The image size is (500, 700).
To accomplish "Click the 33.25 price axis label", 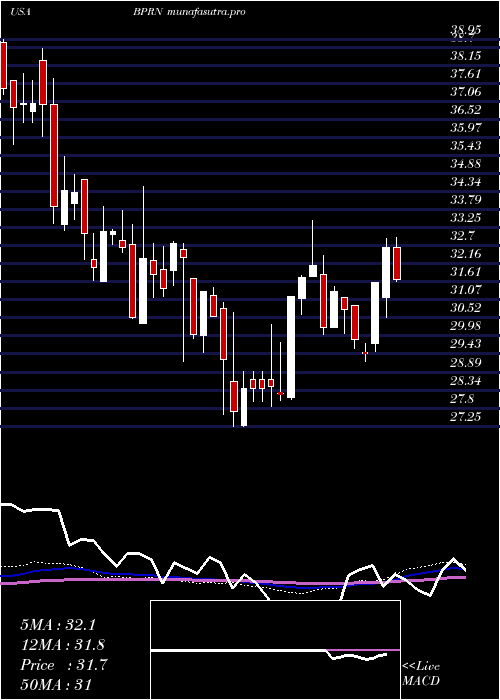I will [466, 218].
